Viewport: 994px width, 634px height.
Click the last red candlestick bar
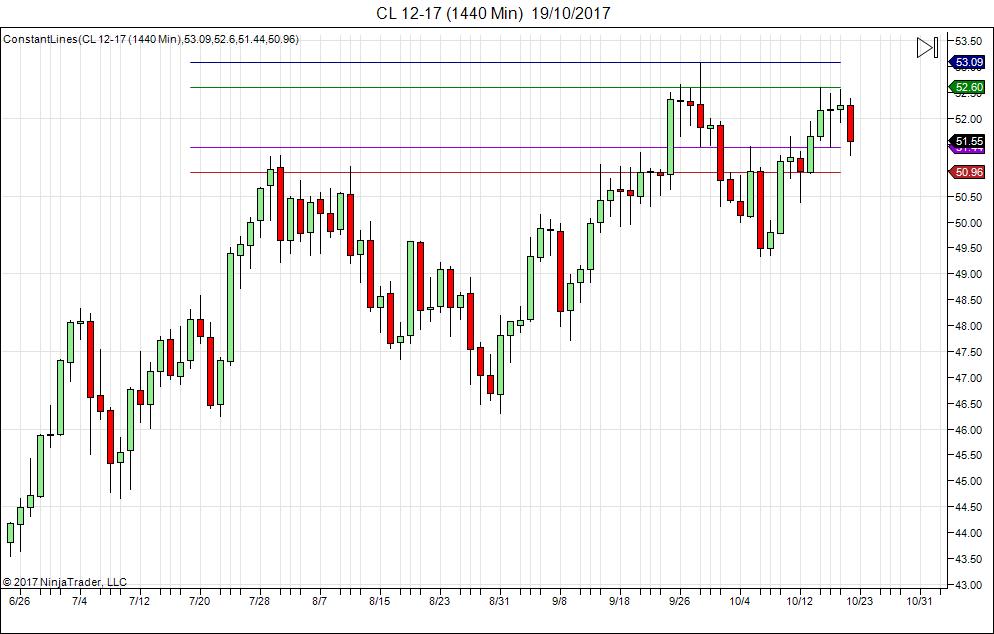[x=850, y=124]
